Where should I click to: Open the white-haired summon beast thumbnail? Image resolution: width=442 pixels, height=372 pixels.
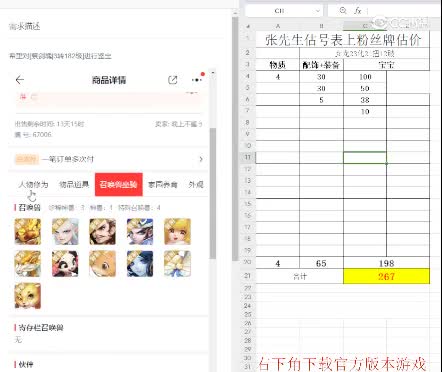pyautogui.click(x=65, y=232)
